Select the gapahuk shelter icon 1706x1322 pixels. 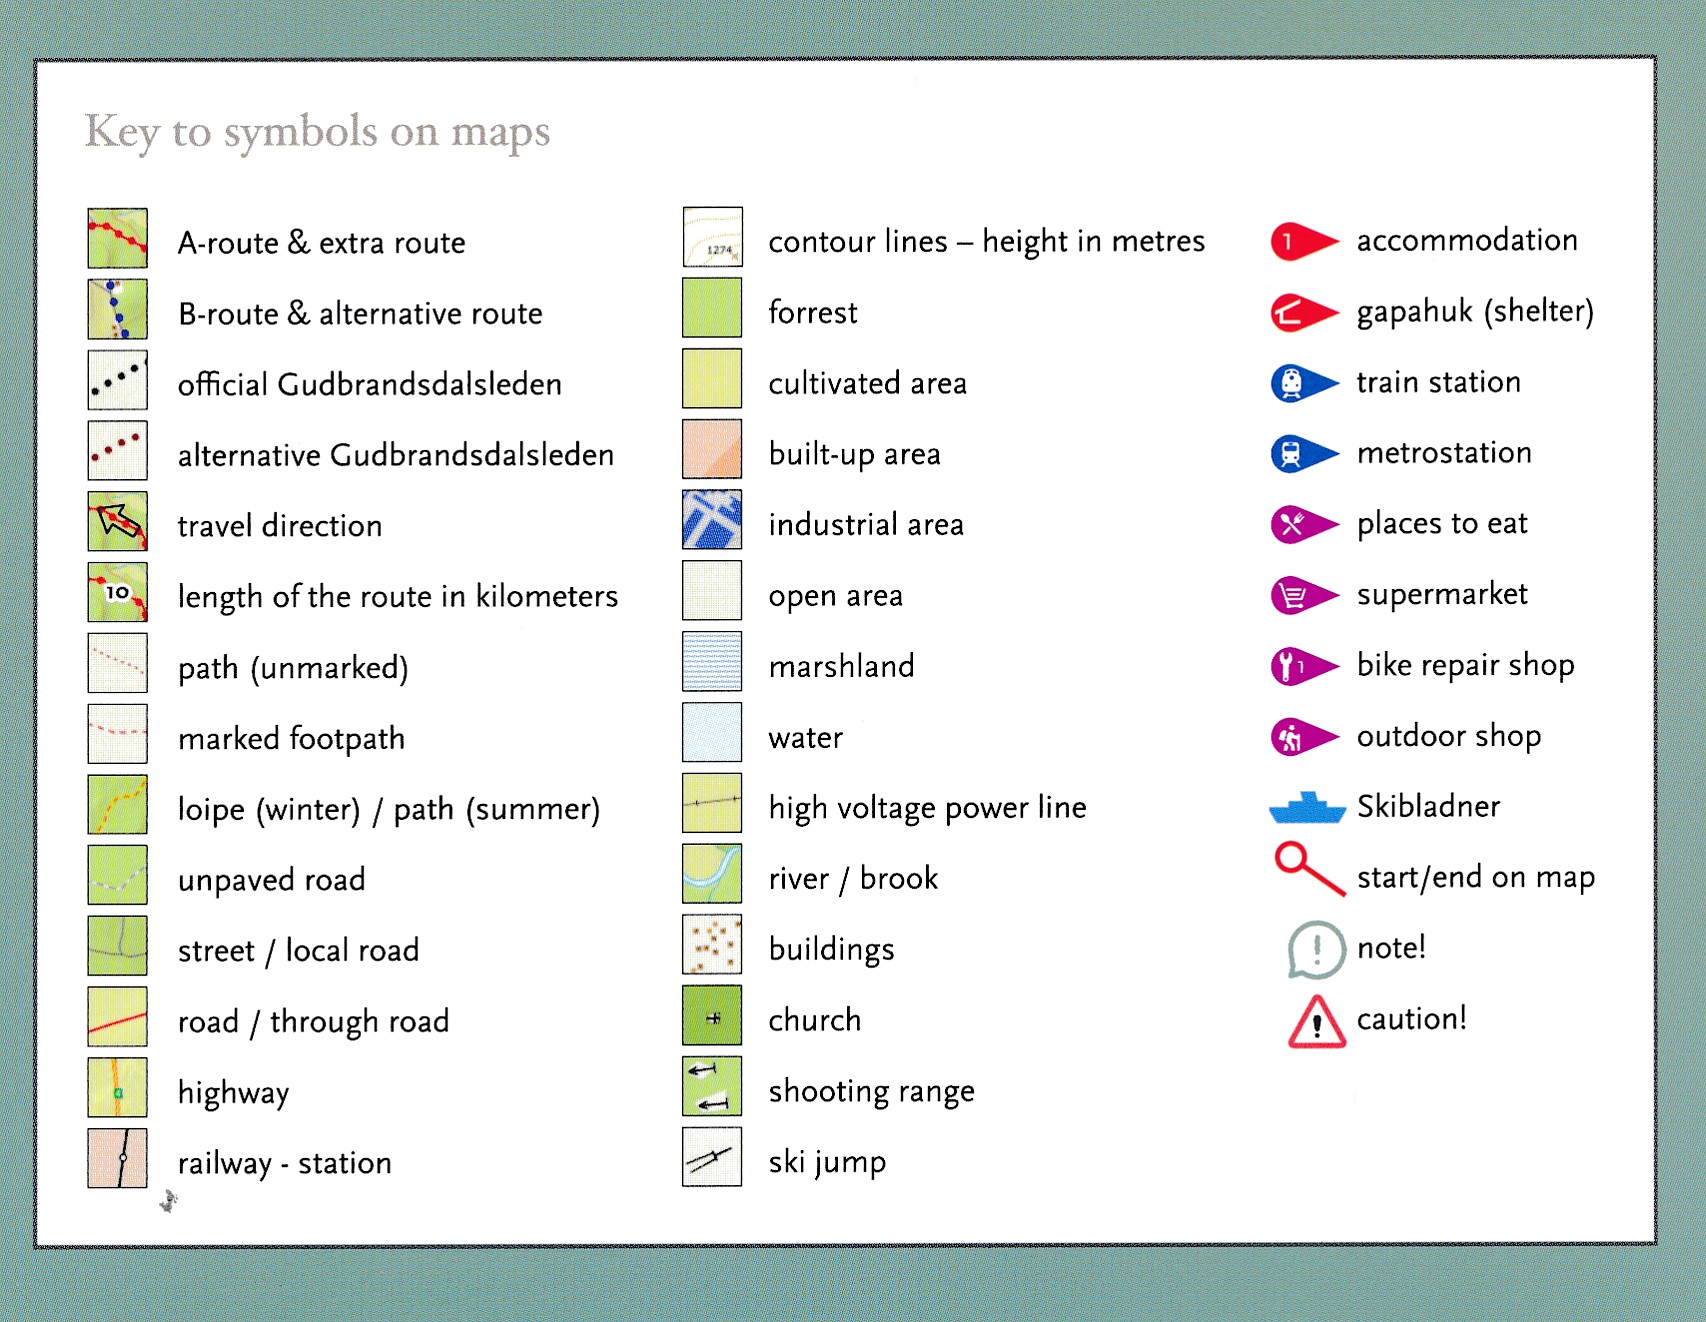pos(1301,312)
